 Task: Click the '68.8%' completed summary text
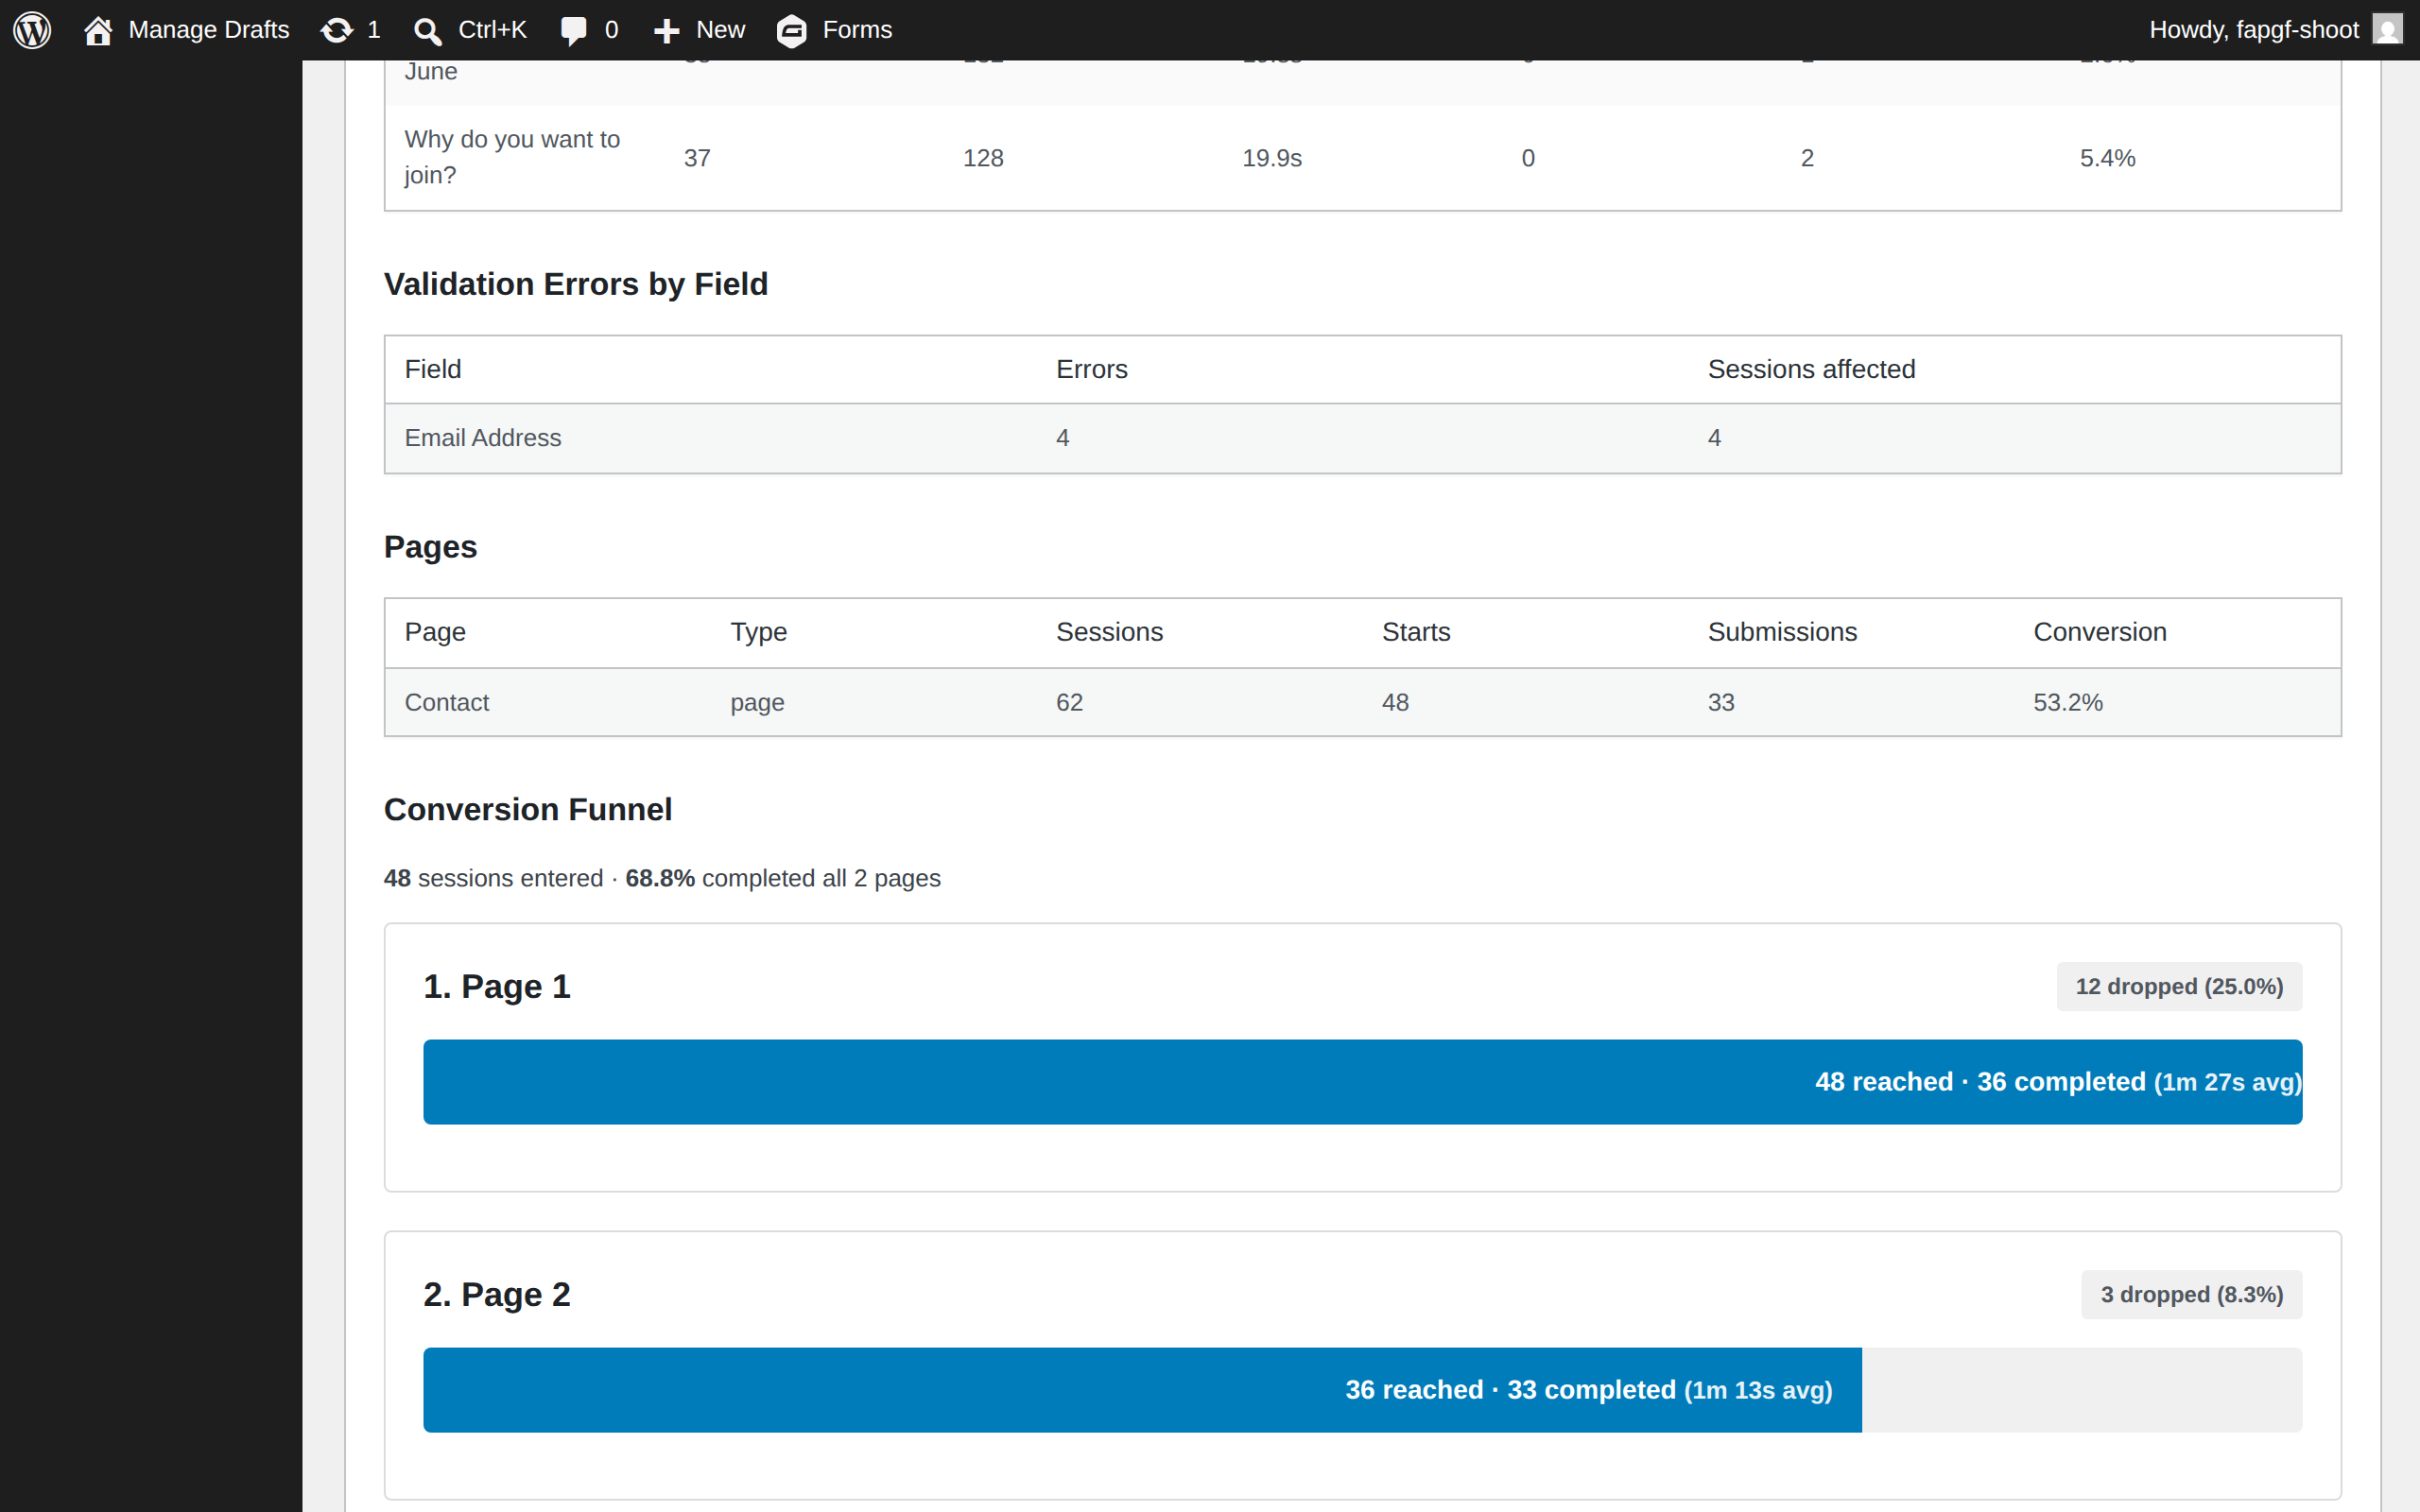coord(659,878)
